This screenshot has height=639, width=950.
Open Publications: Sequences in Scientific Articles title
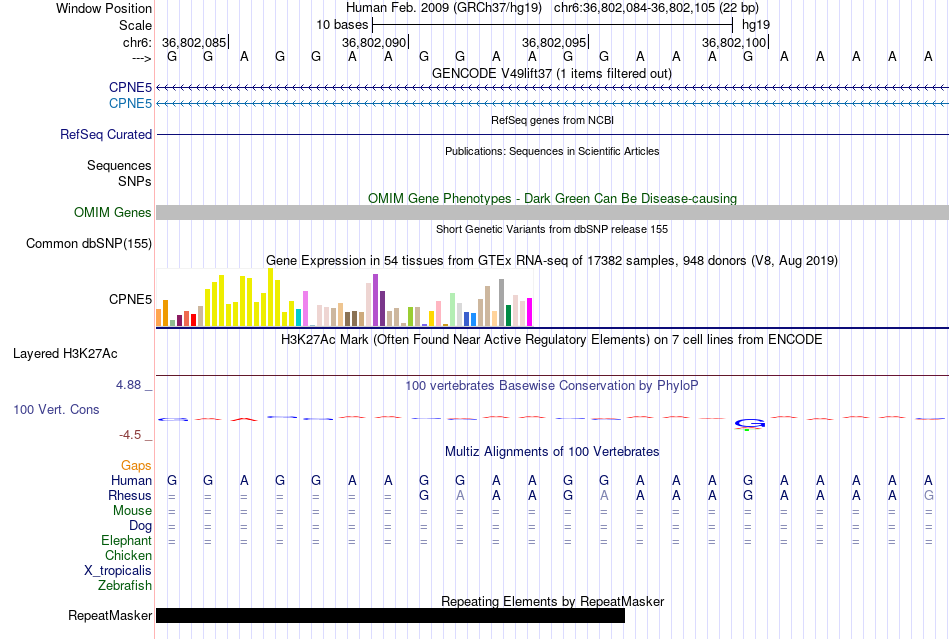coord(552,151)
